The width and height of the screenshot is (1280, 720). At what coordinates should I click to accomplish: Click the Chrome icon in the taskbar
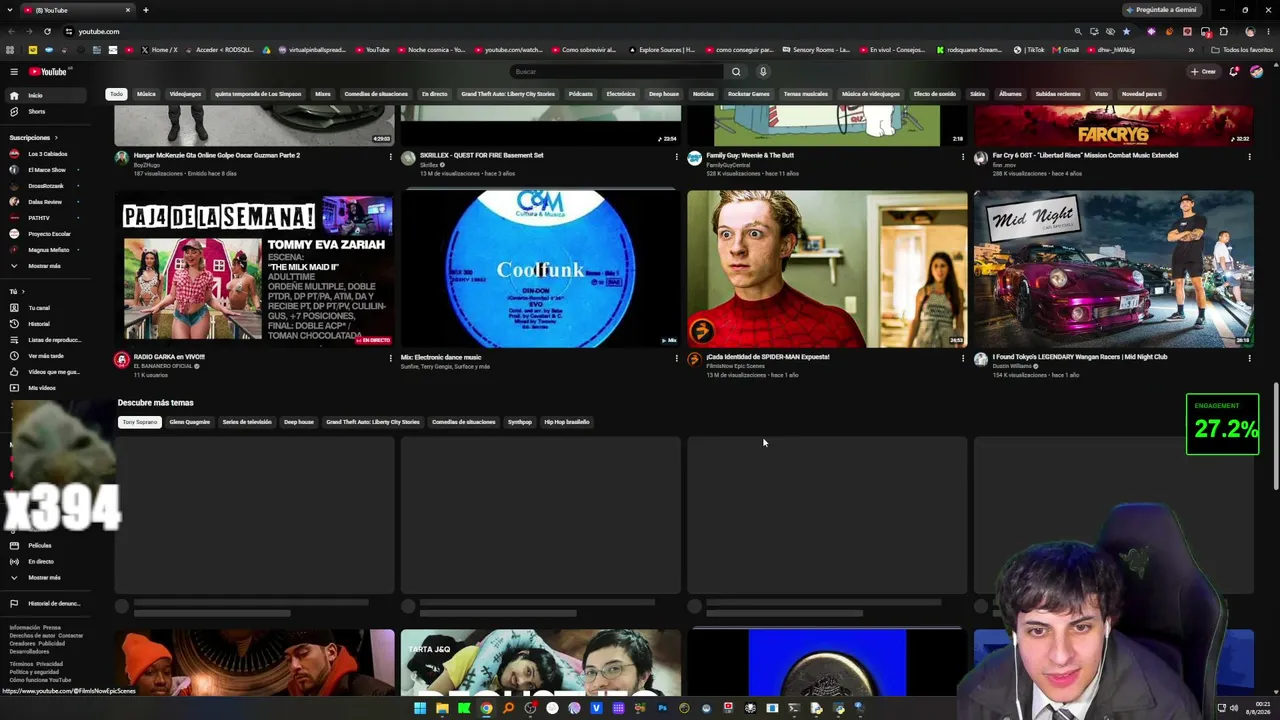coord(486,708)
